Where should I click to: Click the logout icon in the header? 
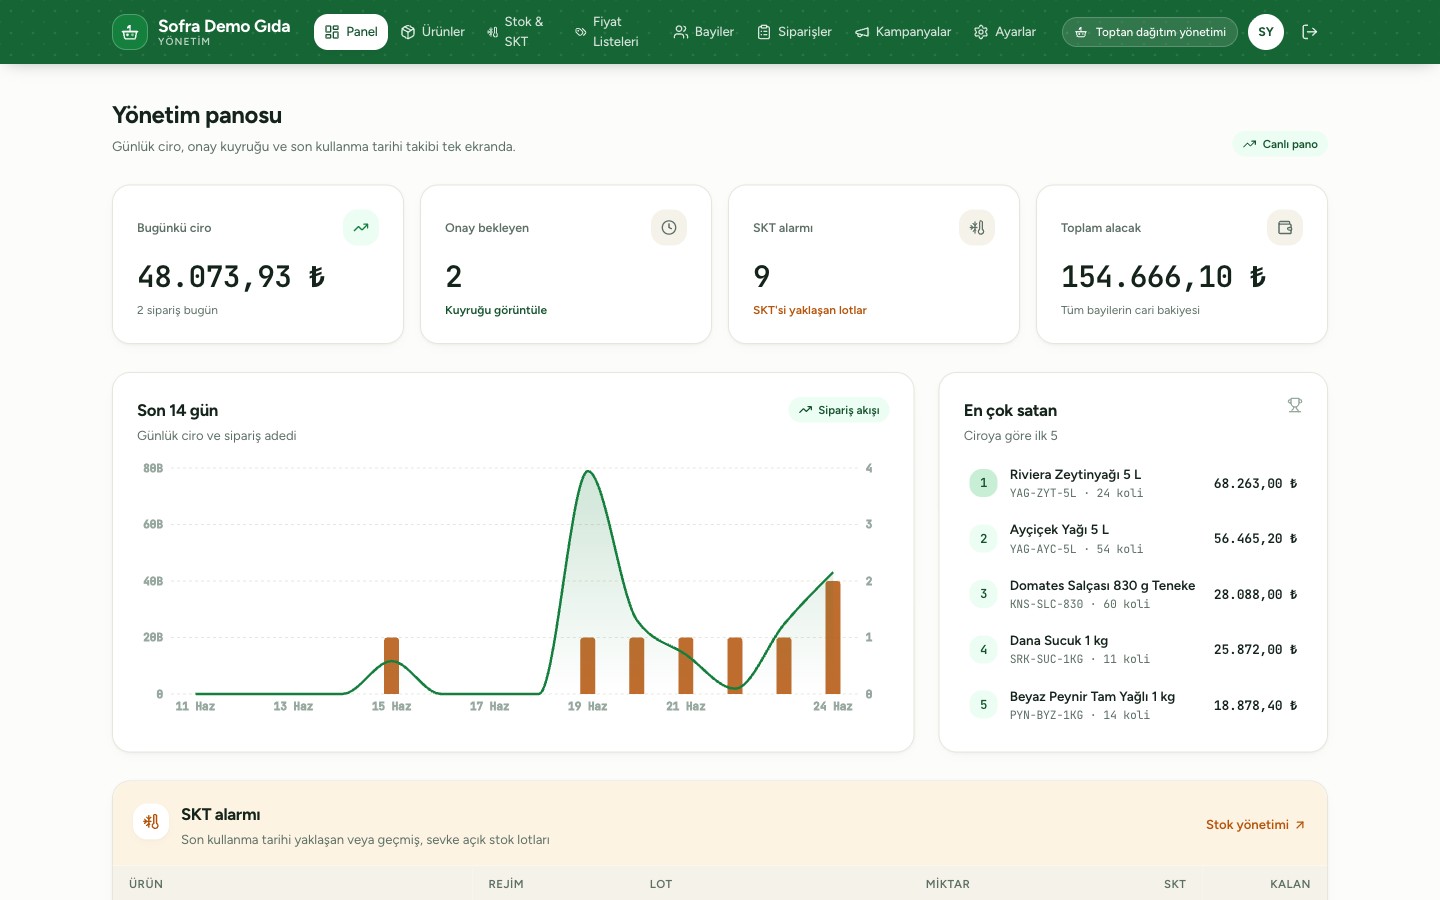coord(1309,32)
